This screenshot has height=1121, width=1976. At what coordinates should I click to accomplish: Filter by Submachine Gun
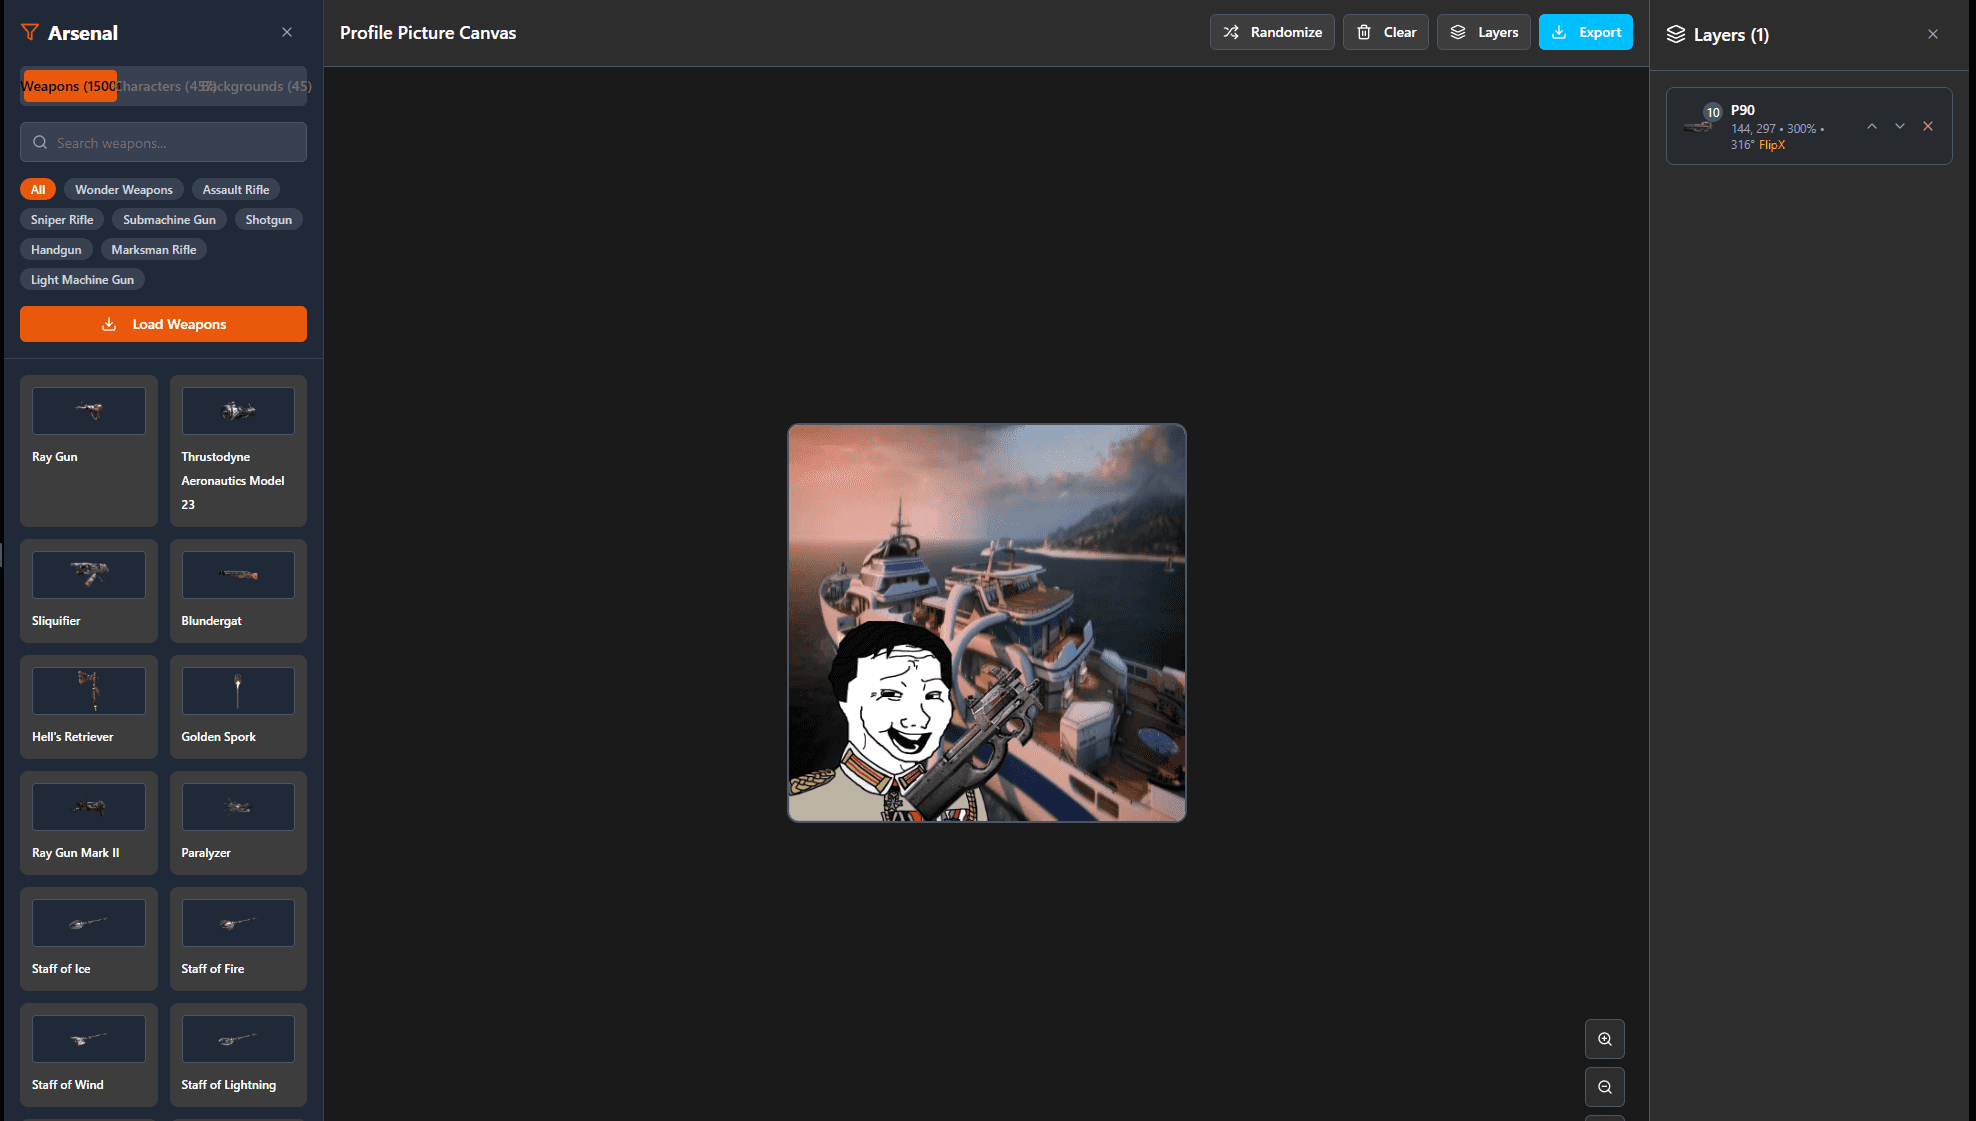coord(169,219)
